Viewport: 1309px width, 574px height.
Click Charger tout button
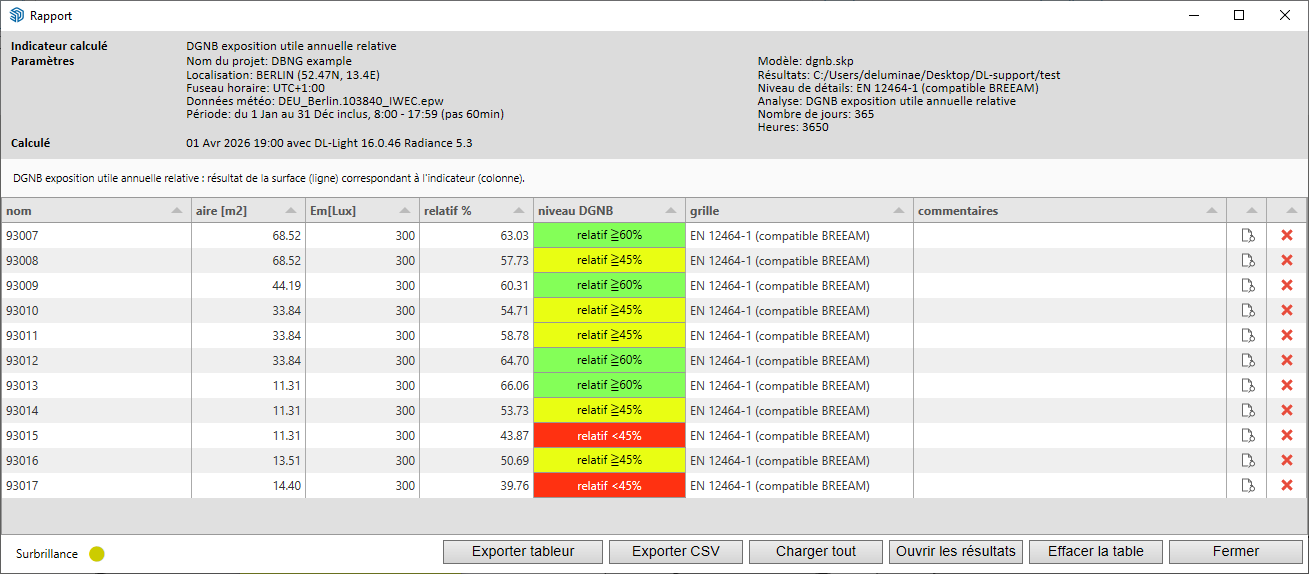pyautogui.click(x=816, y=551)
